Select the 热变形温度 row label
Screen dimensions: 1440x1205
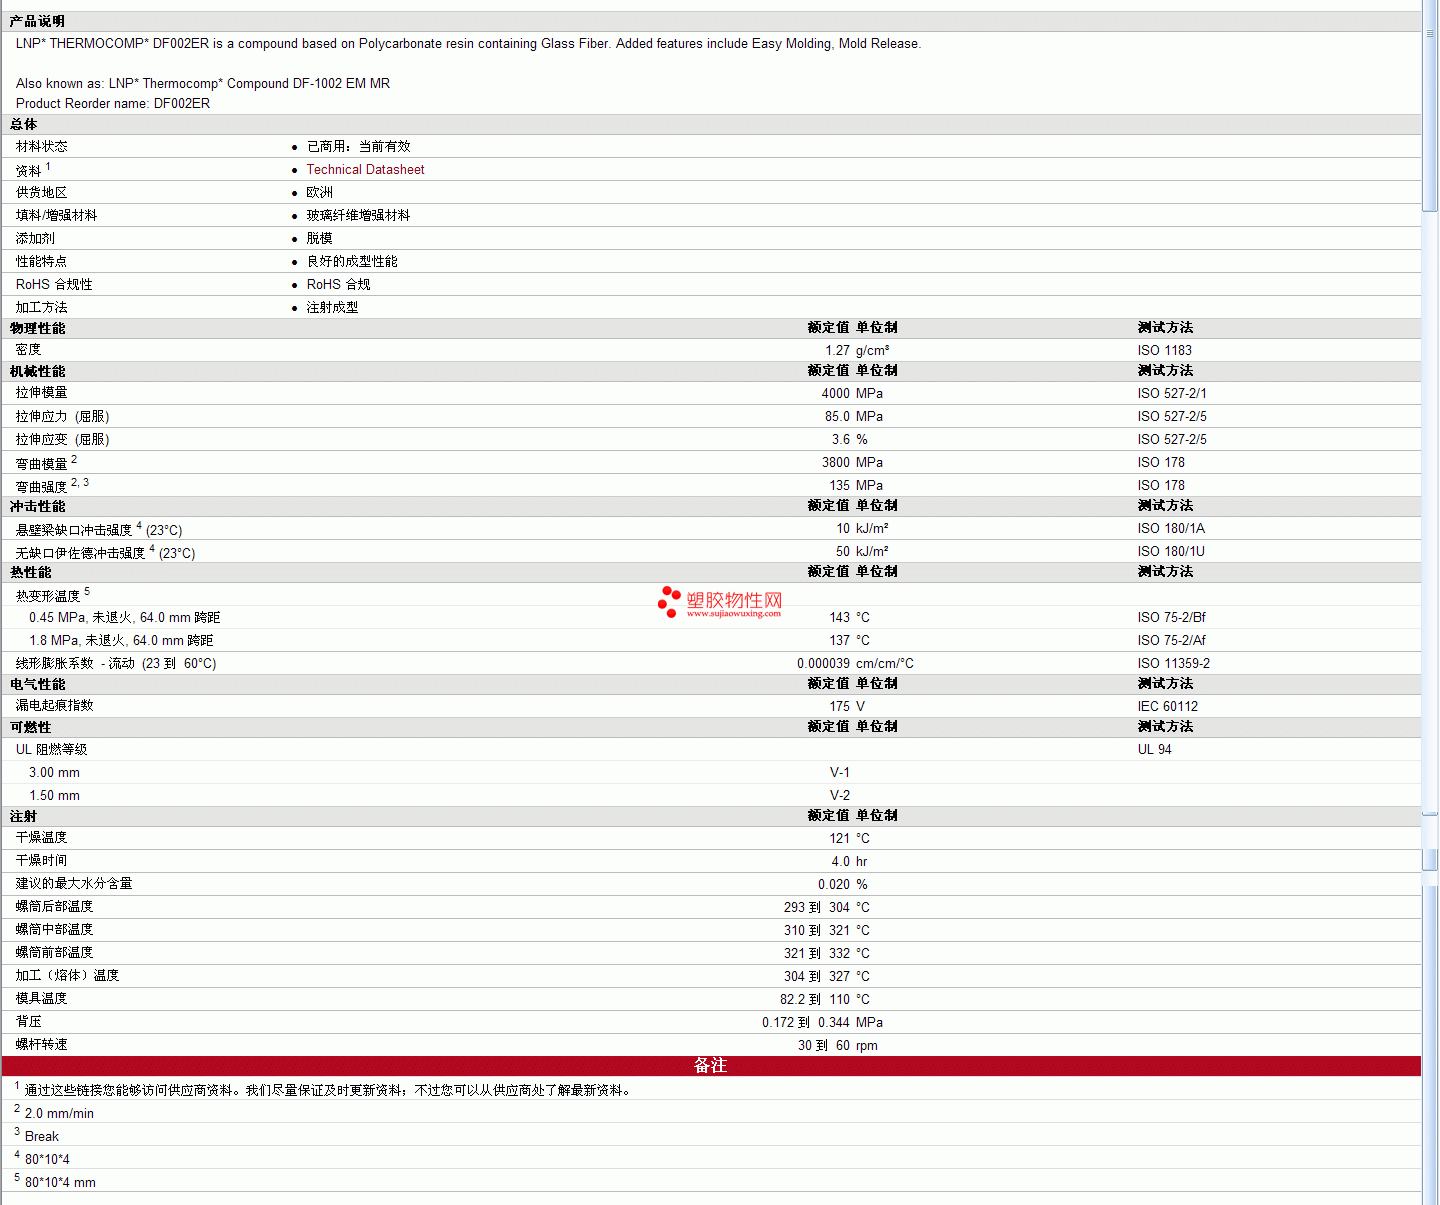48,596
